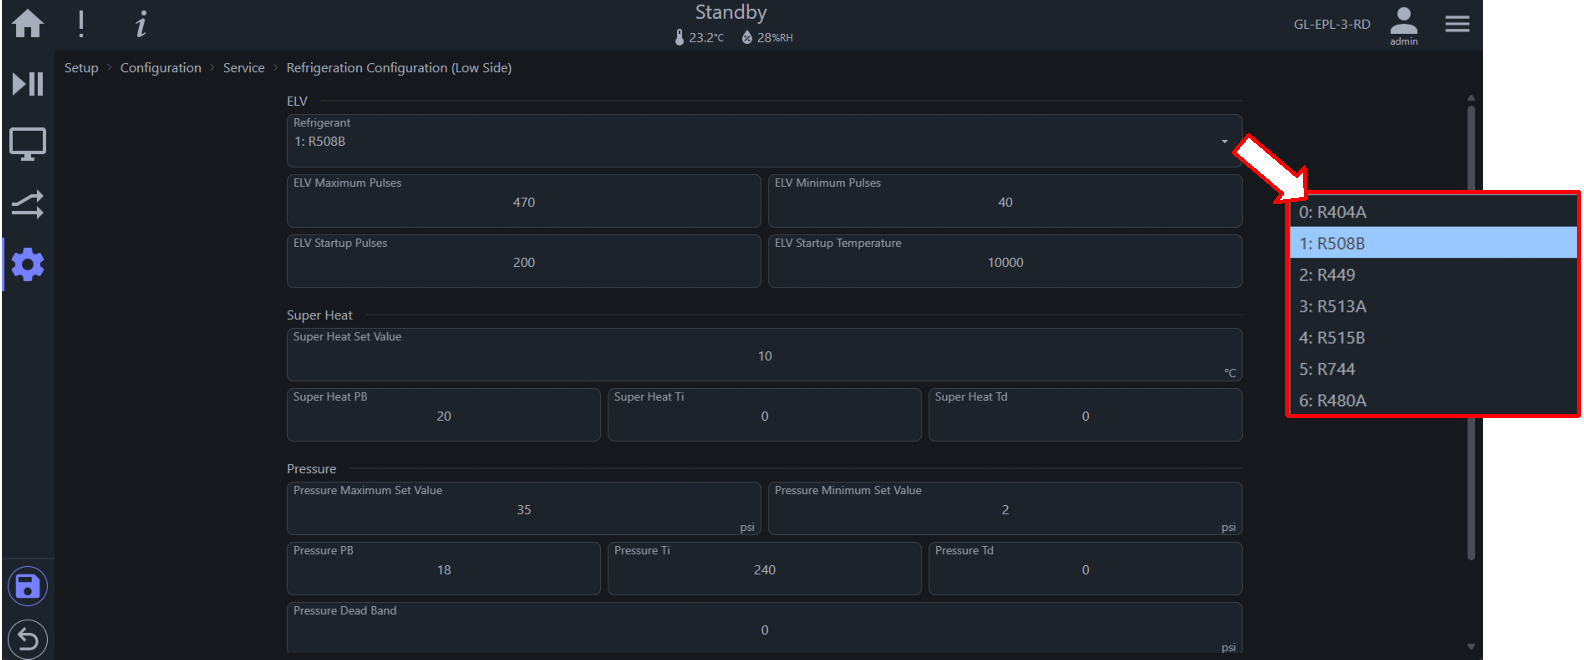Viewport: 1584px width, 660px height.
Task: Click the ELV section heading
Action: click(297, 101)
